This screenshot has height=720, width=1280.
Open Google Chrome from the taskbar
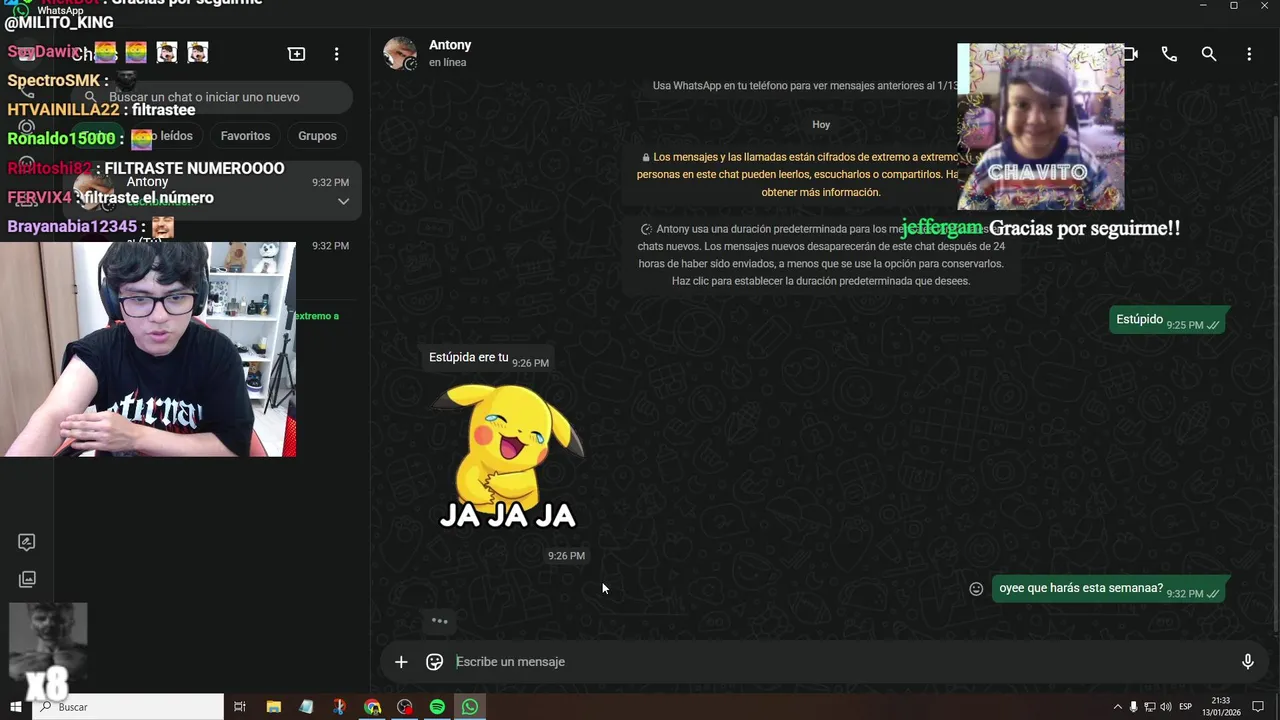tap(372, 707)
